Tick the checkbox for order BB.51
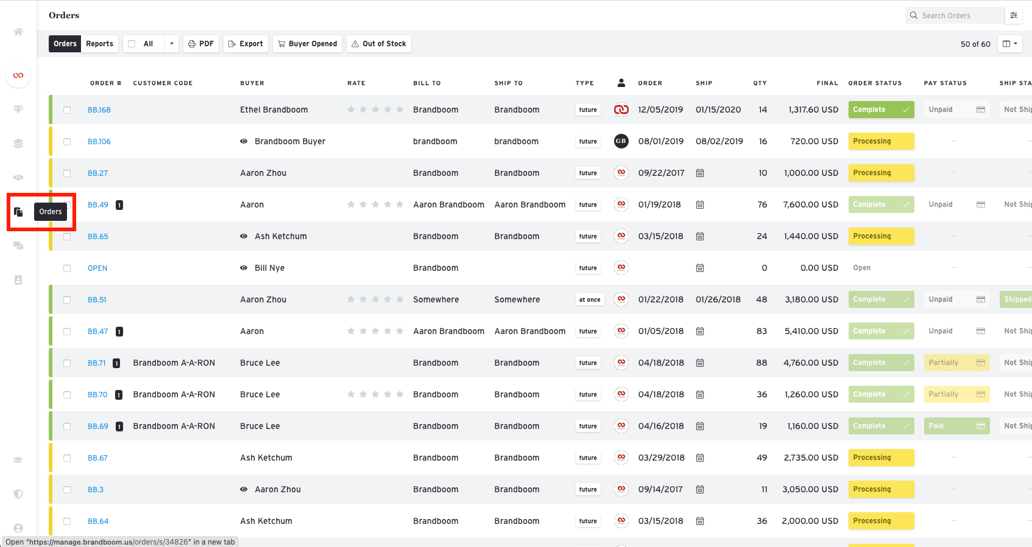Image resolution: width=1032 pixels, height=547 pixels. 67,300
